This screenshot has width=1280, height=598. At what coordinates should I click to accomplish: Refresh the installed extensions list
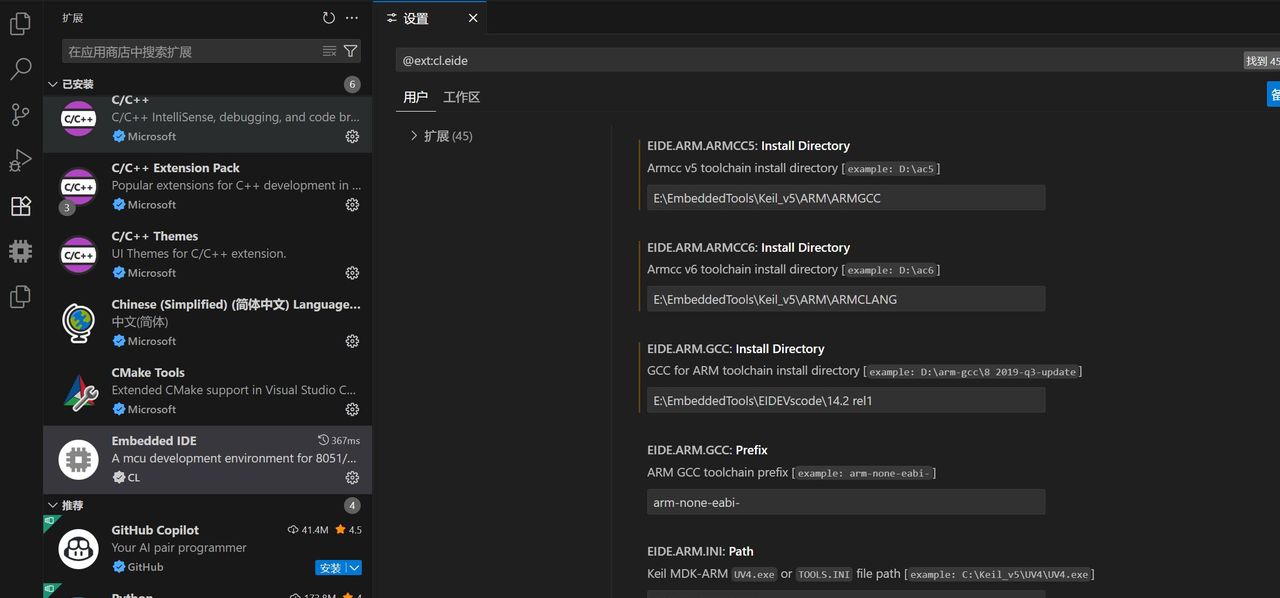point(328,17)
